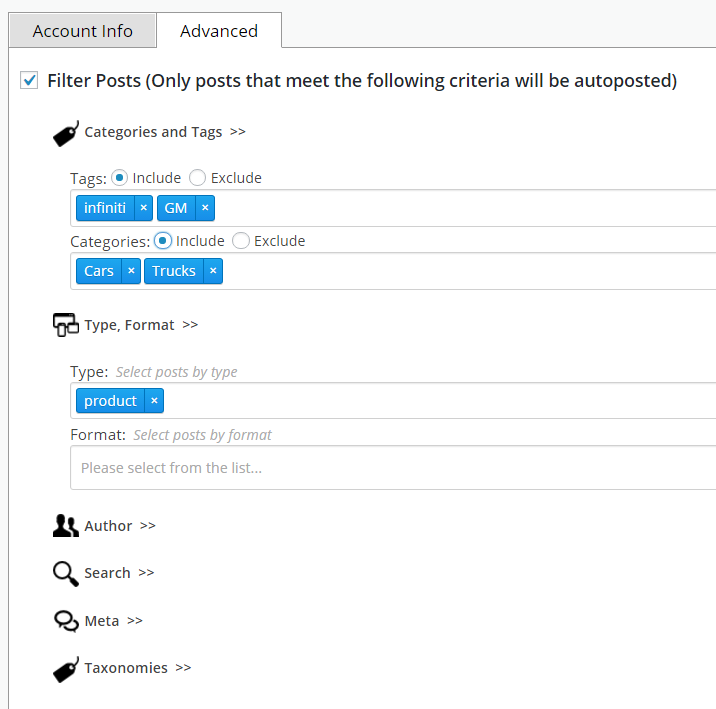Screen dimensions: 716x709
Task: Click the devices icon next to Type, Format
Action: point(66,325)
